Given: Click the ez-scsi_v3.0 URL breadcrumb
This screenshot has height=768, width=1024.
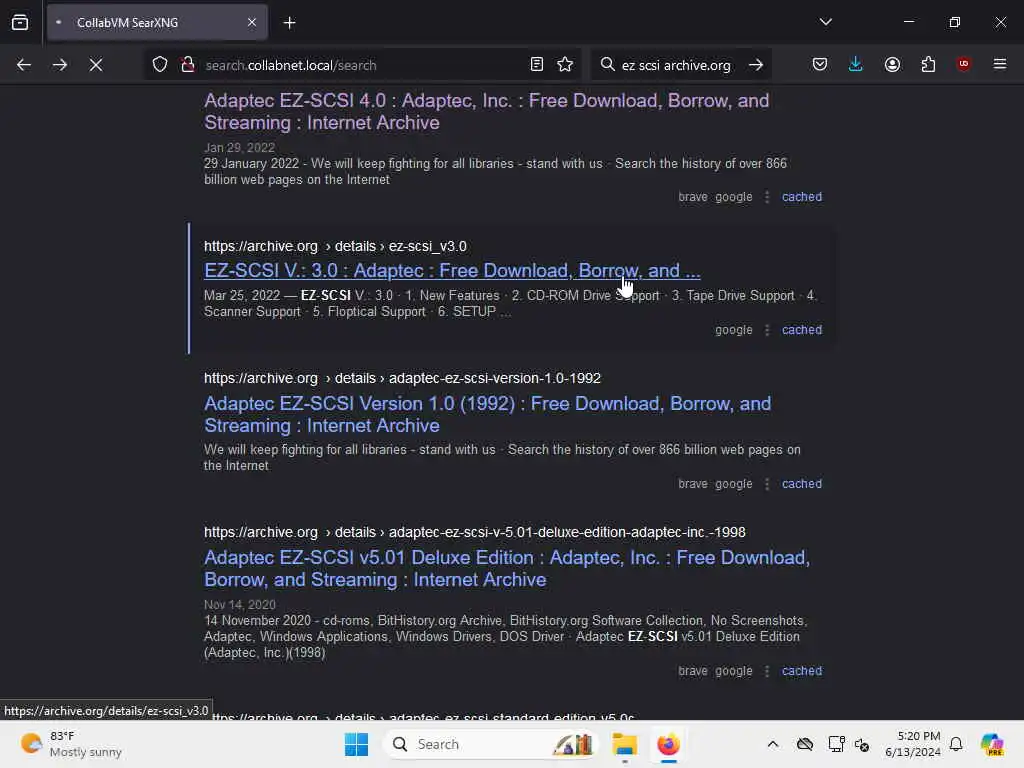Looking at the screenshot, I should point(335,246).
